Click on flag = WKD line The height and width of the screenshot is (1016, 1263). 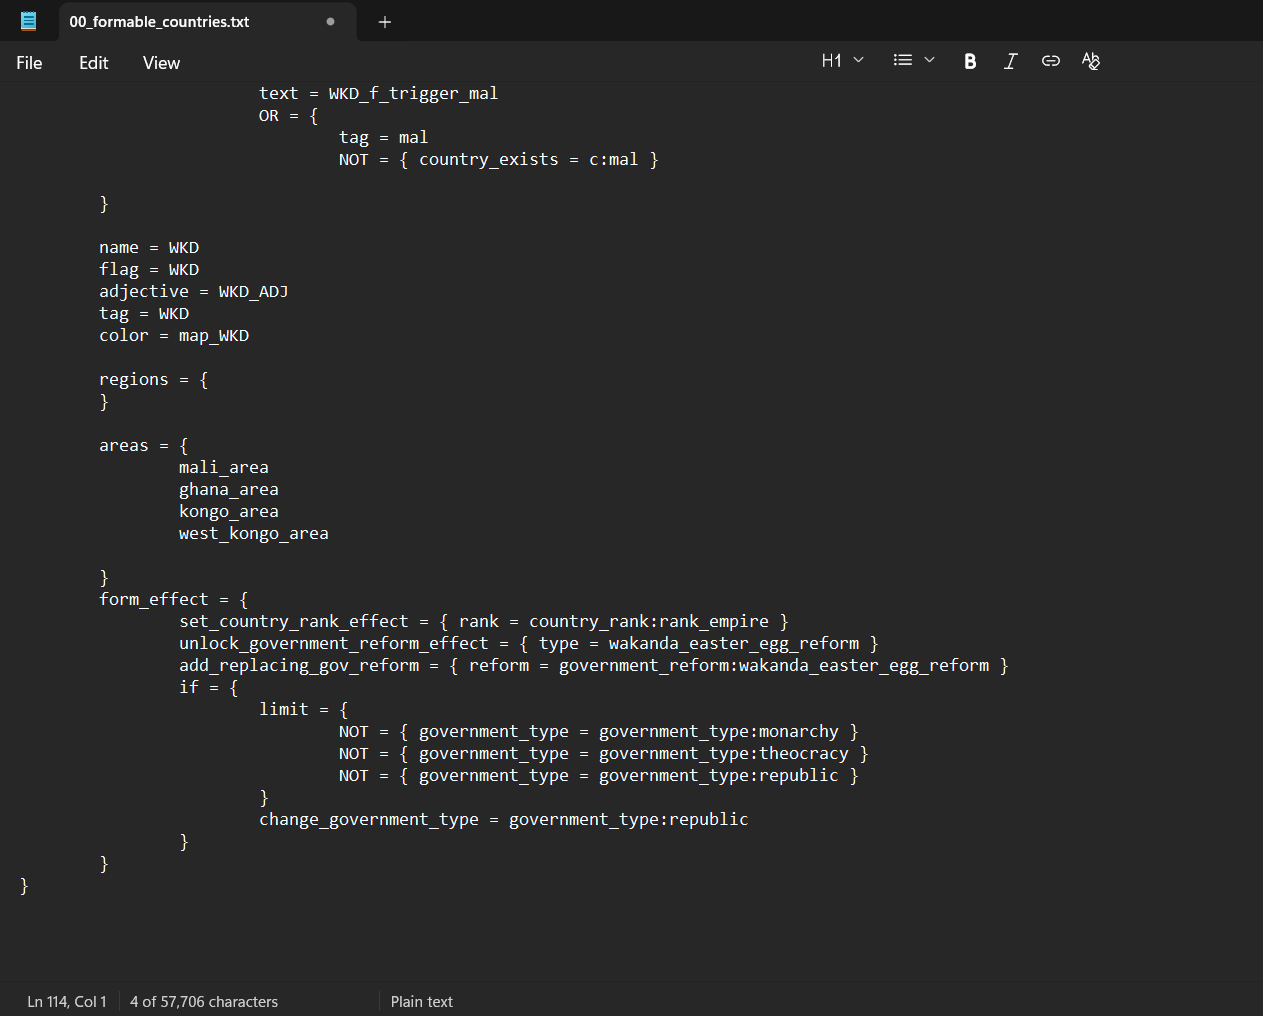(x=149, y=269)
